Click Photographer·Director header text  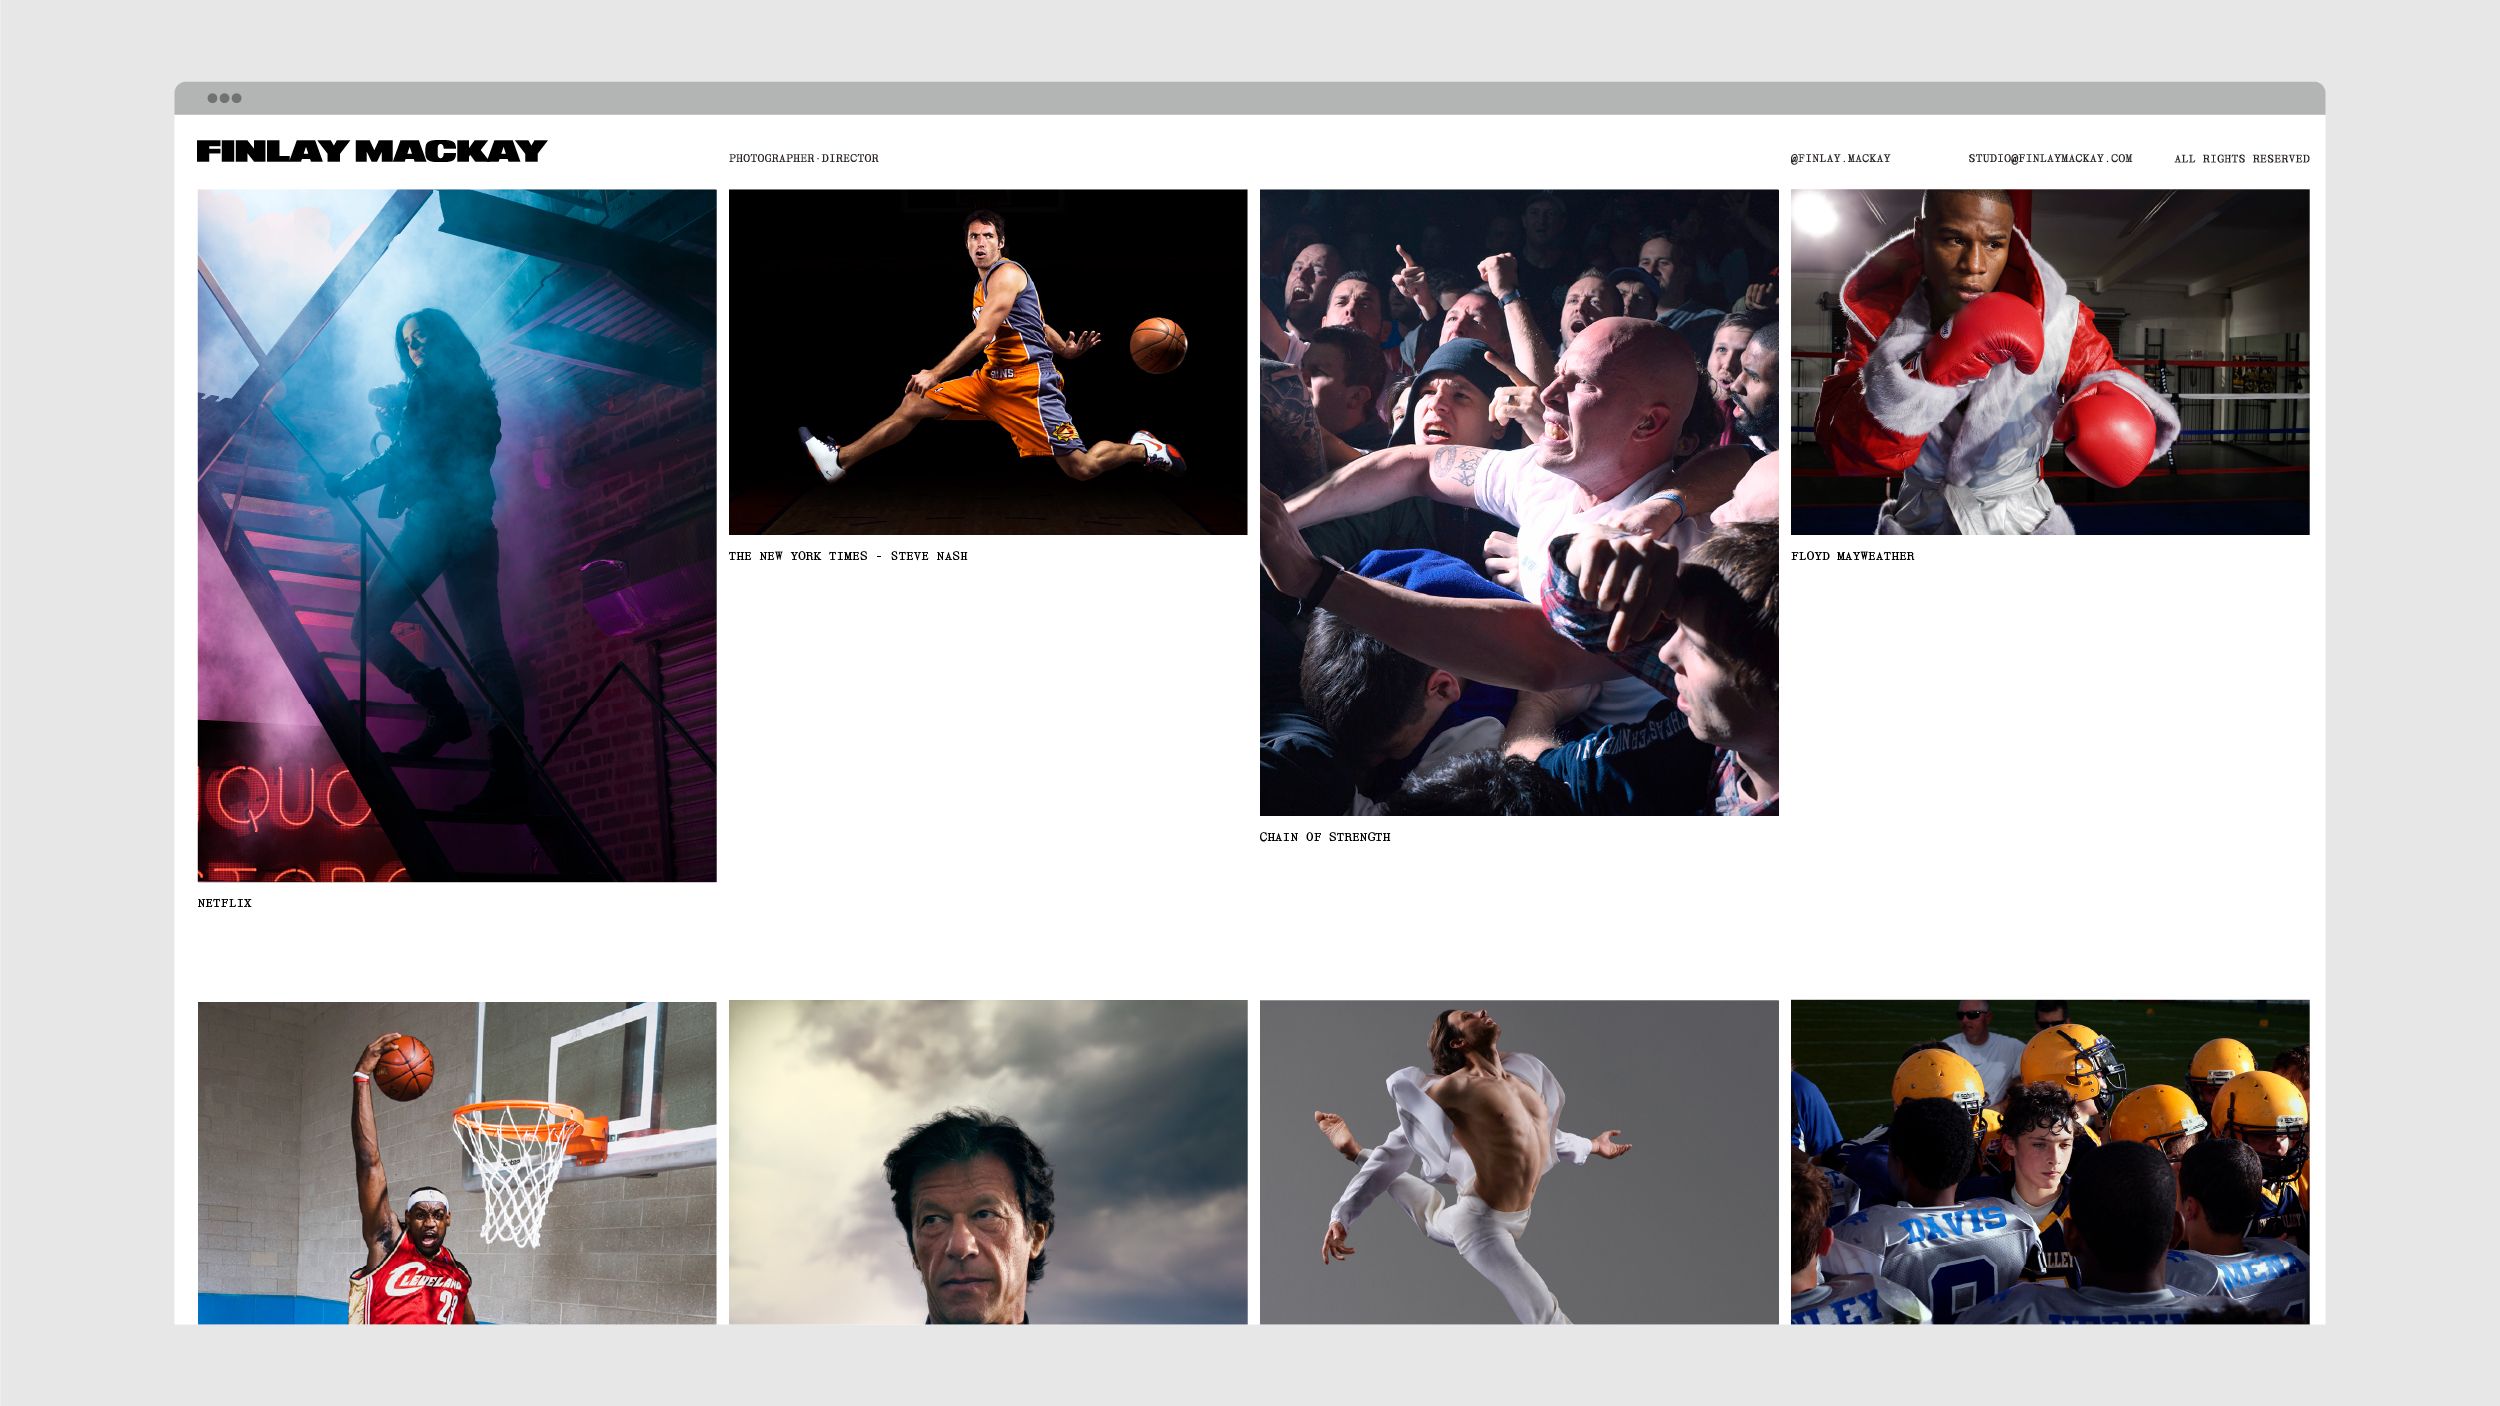(x=803, y=158)
